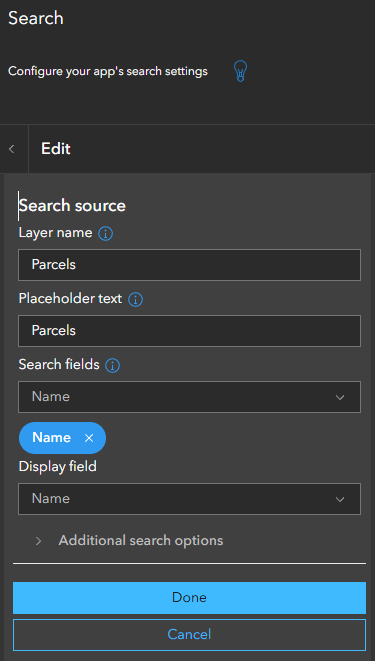Remove the Name search field chip
This screenshot has width=375, height=661.
pyautogui.click(x=88, y=438)
